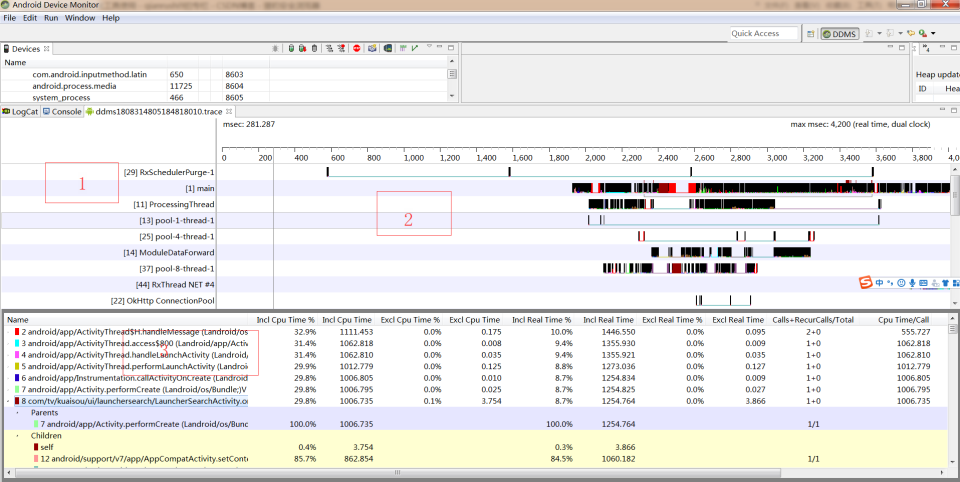
Task: Open the Edit menu
Action: tap(30, 18)
